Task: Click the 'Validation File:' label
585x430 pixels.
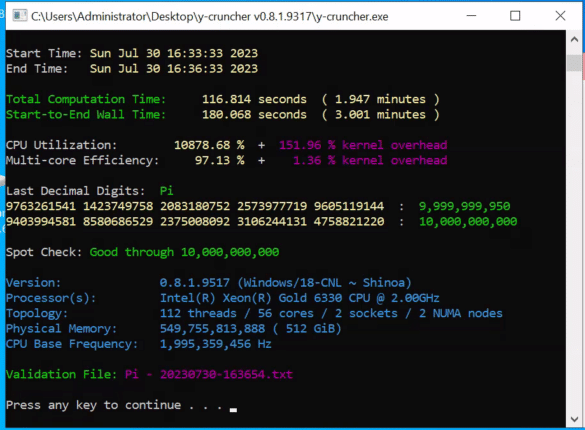Action: click(x=62, y=374)
